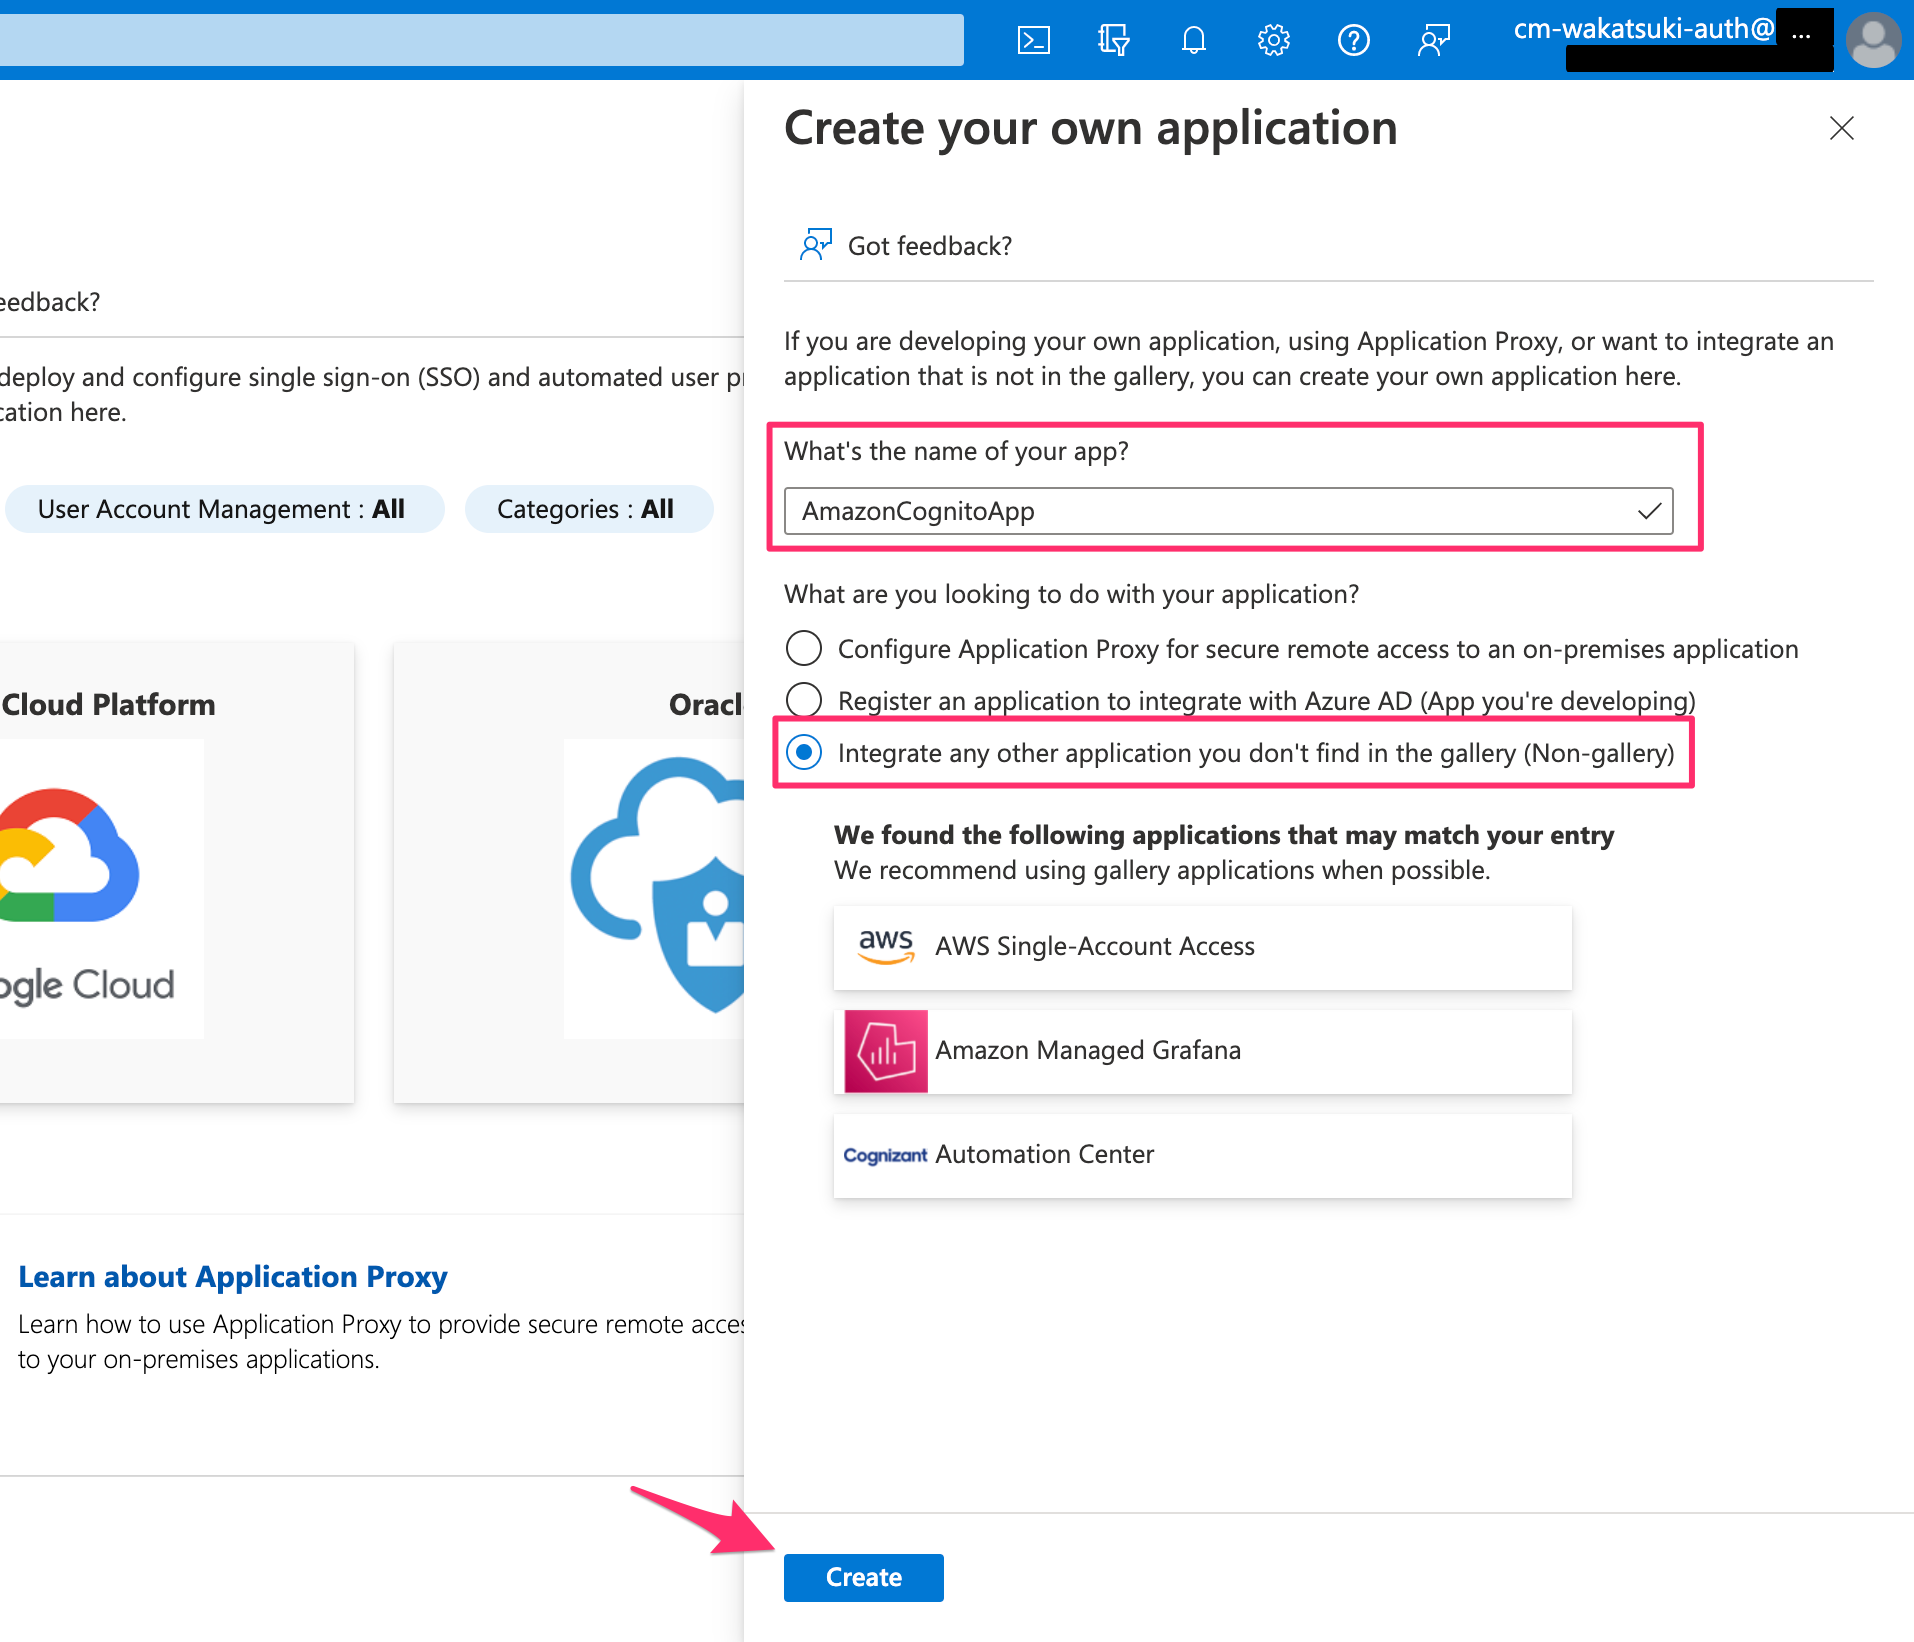Select Configure Application Proxy radio option

click(x=804, y=648)
